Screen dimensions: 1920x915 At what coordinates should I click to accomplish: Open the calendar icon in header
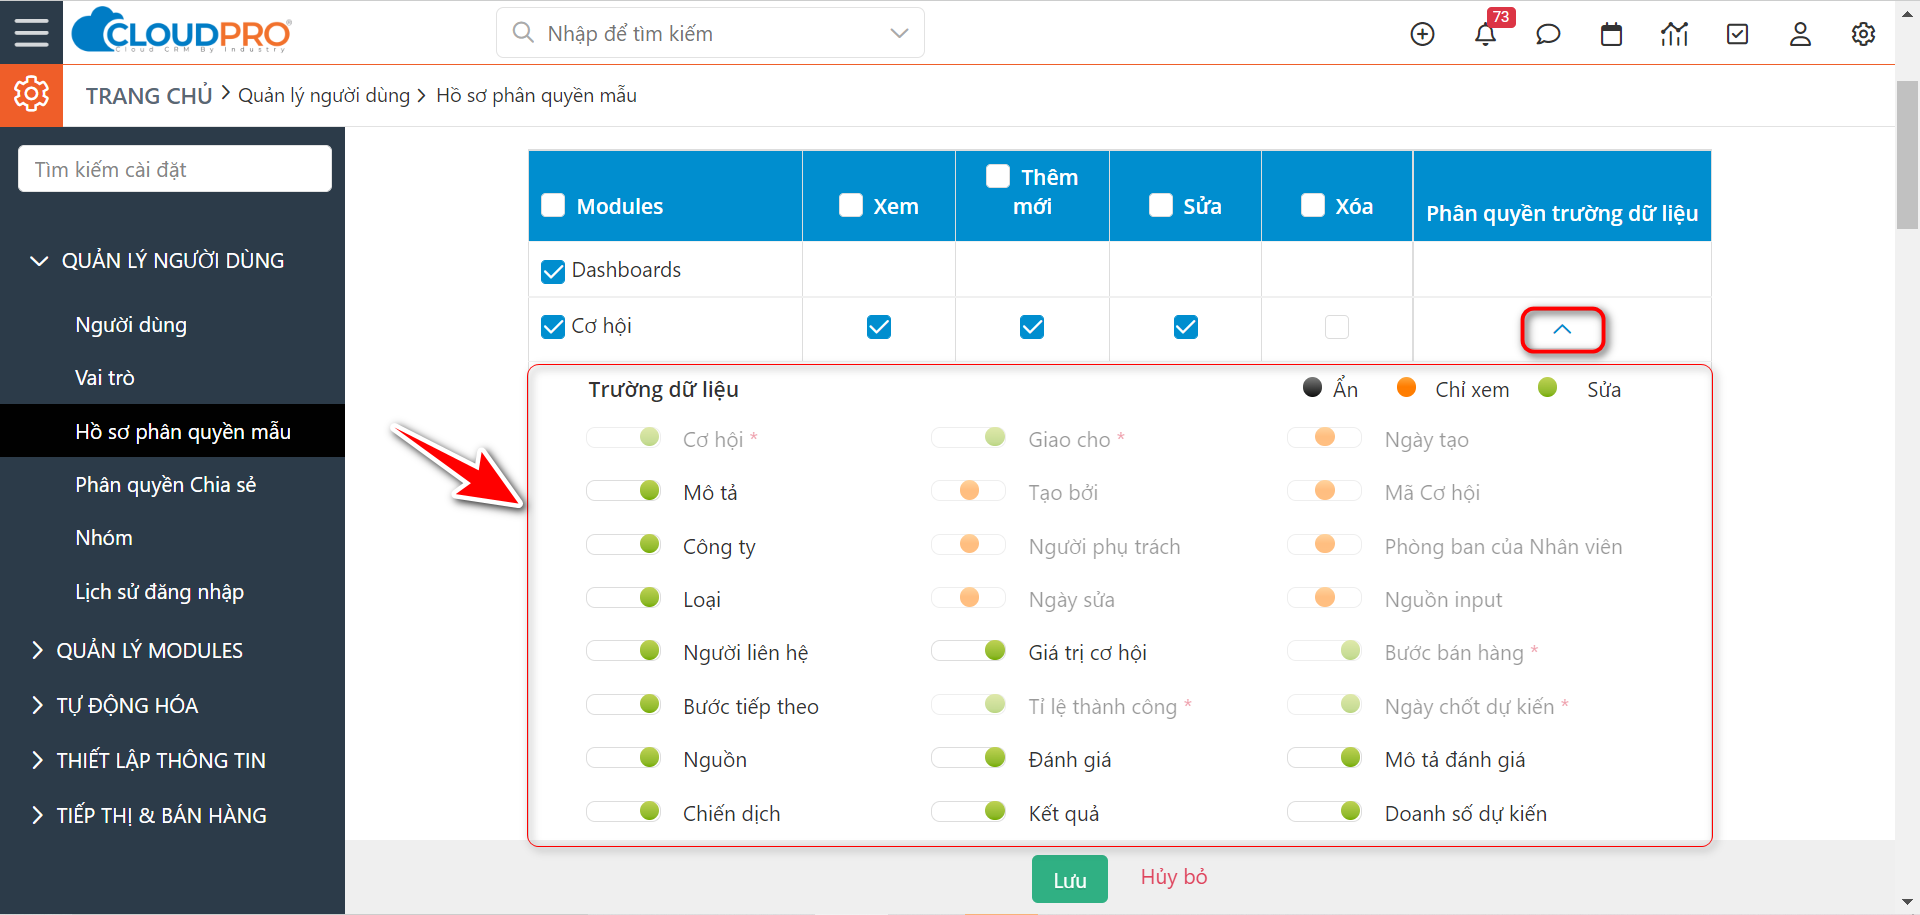[1611, 34]
